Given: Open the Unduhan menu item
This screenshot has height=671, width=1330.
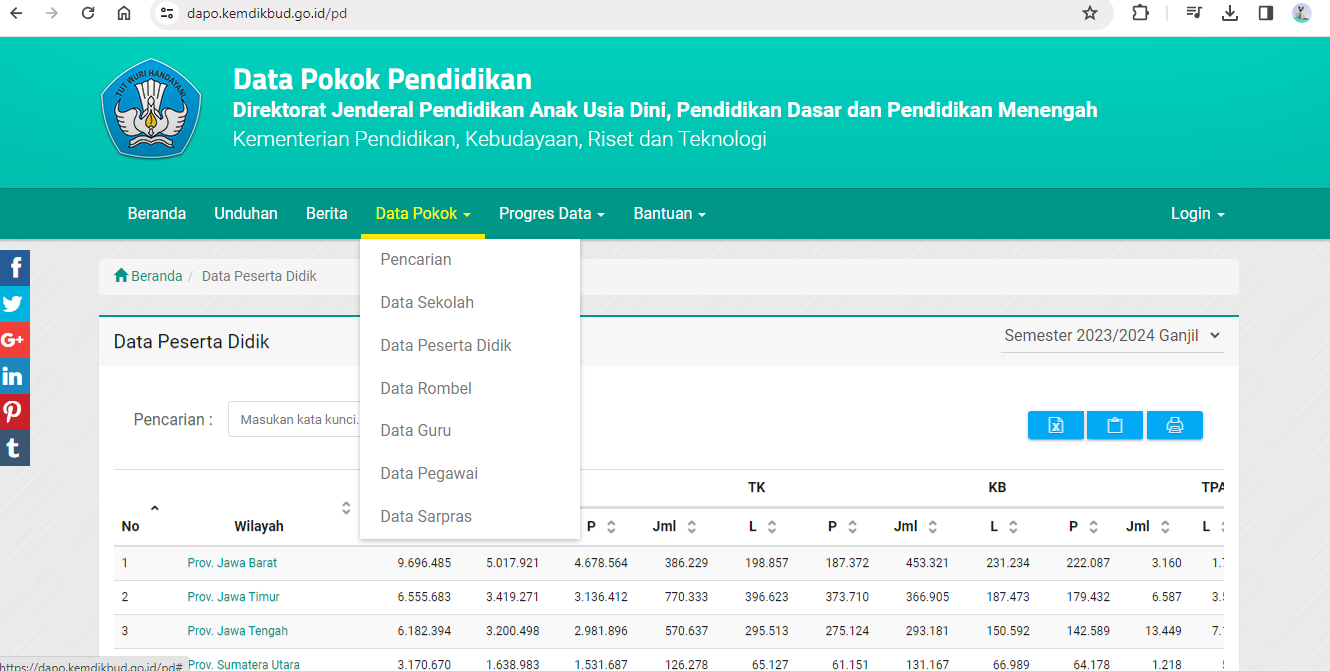Looking at the screenshot, I should (x=245, y=213).
